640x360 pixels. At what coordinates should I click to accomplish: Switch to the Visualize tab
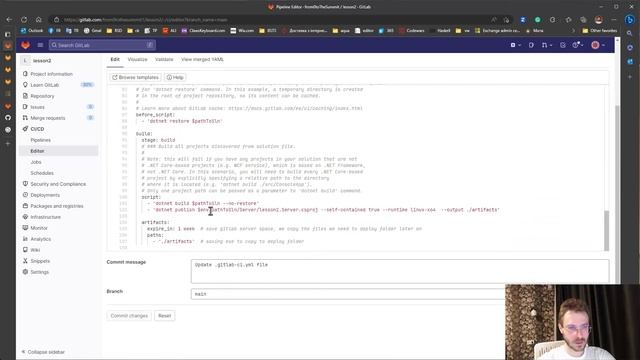(138, 60)
